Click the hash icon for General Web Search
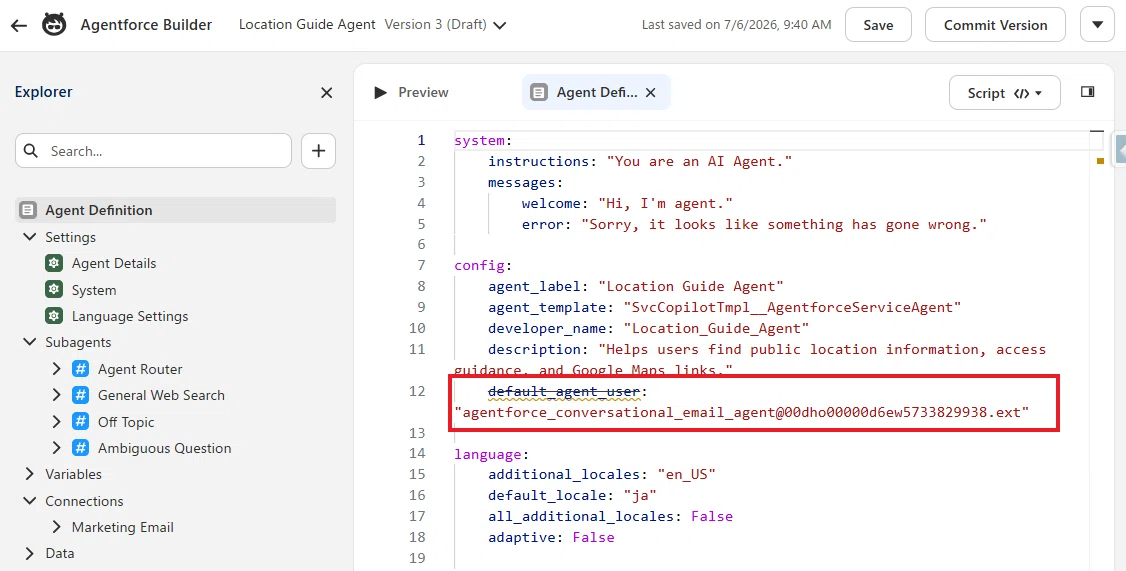This screenshot has height=571, width=1126. click(80, 395)
